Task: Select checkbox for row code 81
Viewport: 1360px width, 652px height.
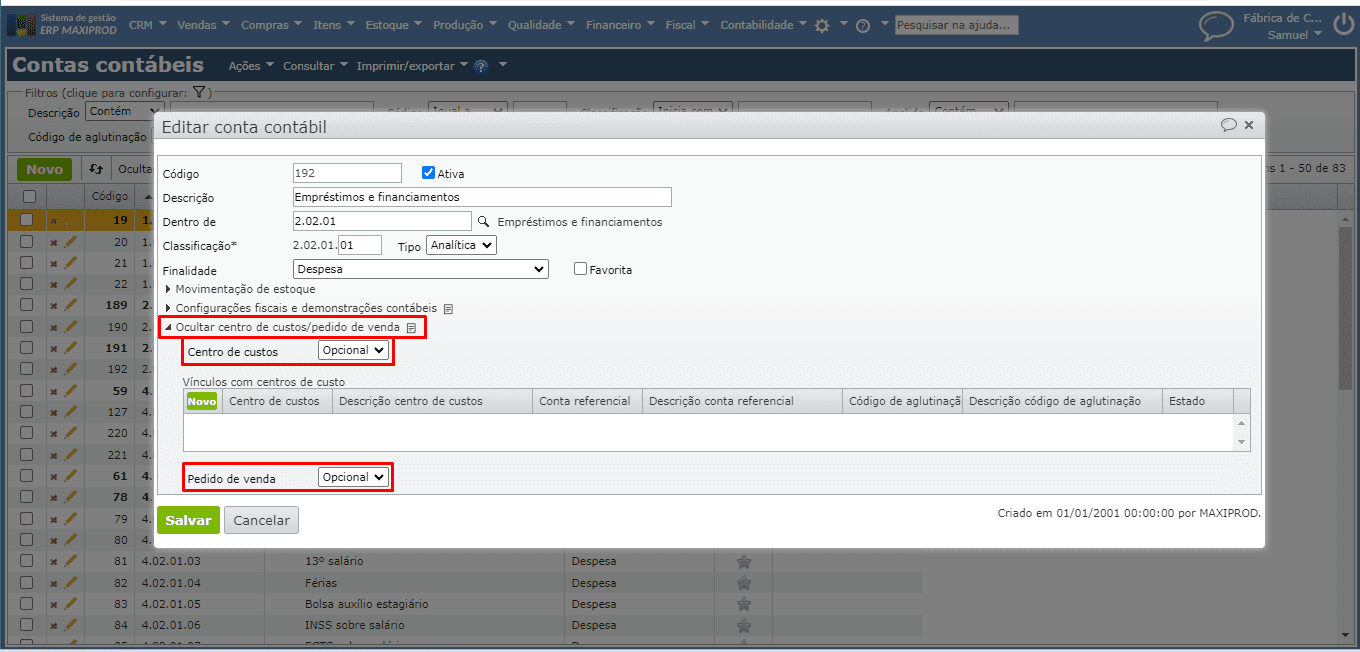Action: tap(27, 561)
